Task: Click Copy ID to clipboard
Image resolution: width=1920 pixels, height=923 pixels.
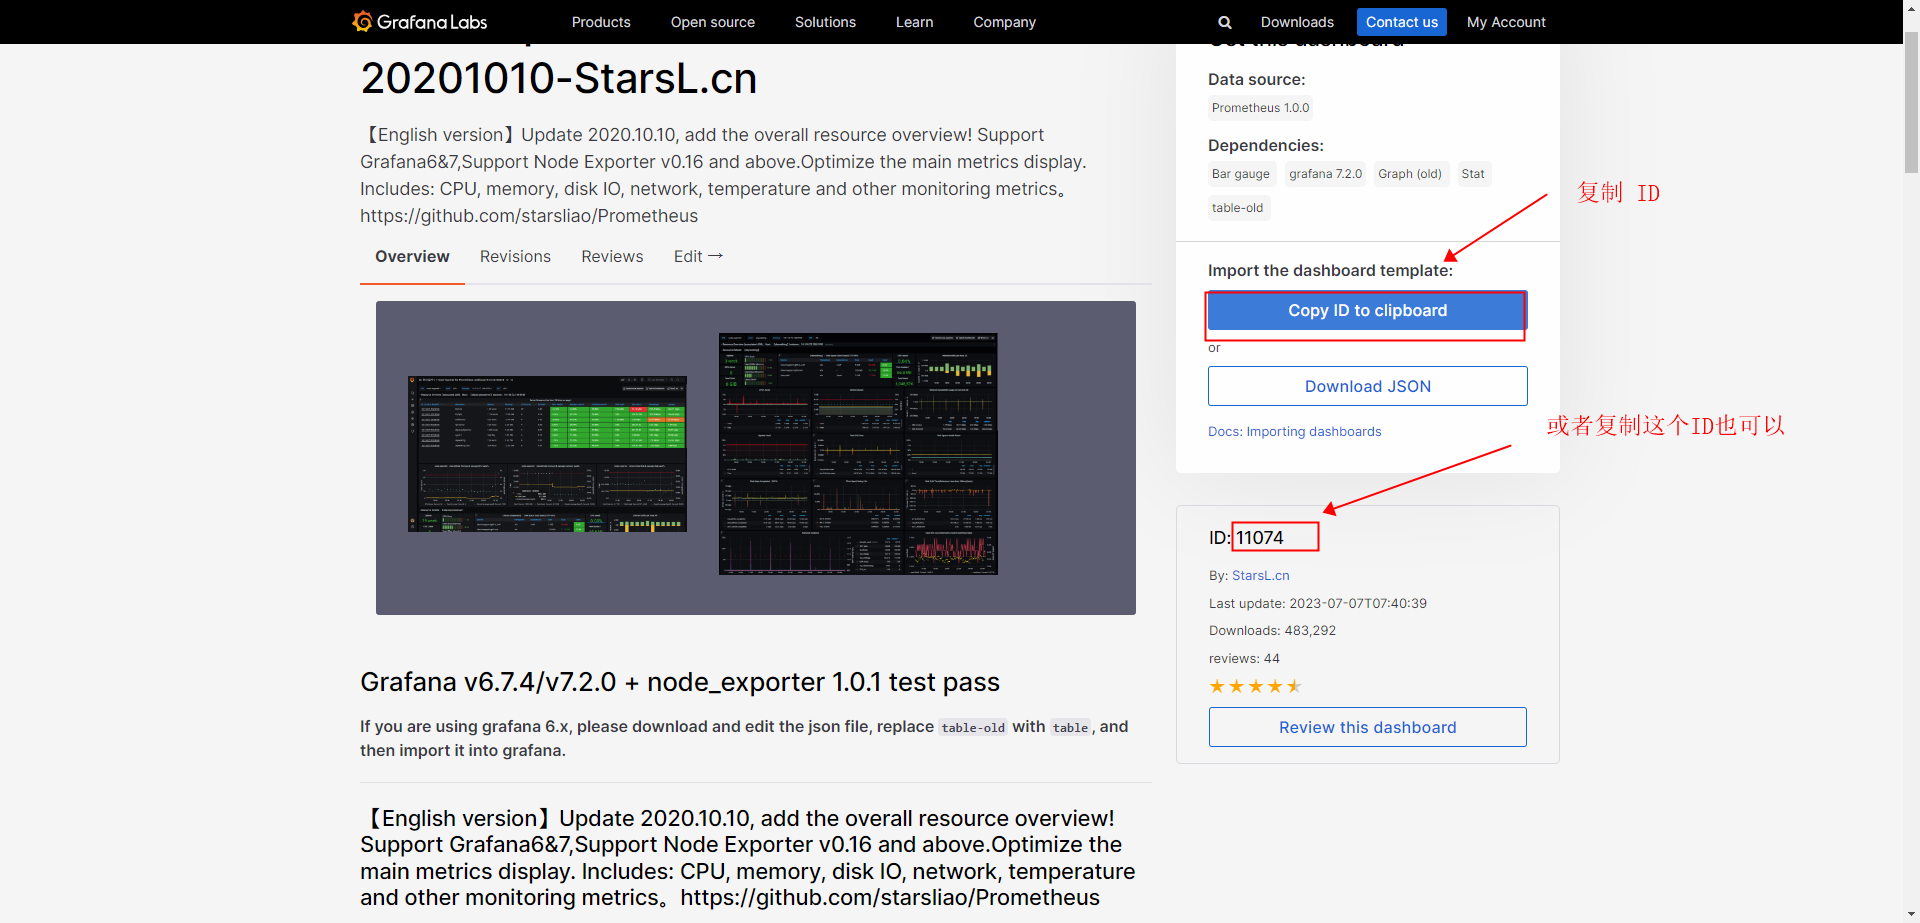Action: click(1367, 311)
